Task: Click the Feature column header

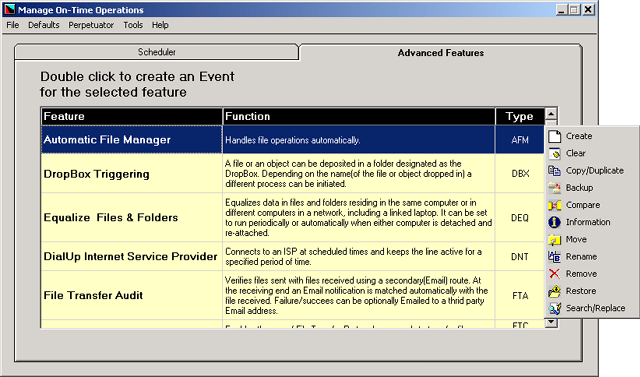Action: point(132,116)
